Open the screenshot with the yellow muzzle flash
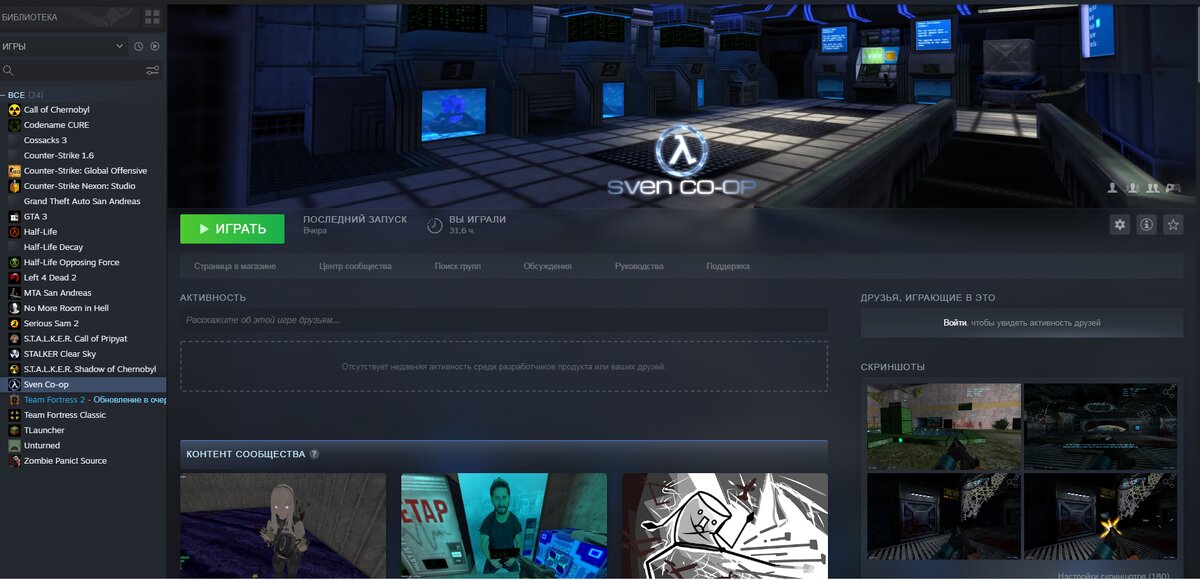This screenshot has height=580, width=1200. point(1100,517)
